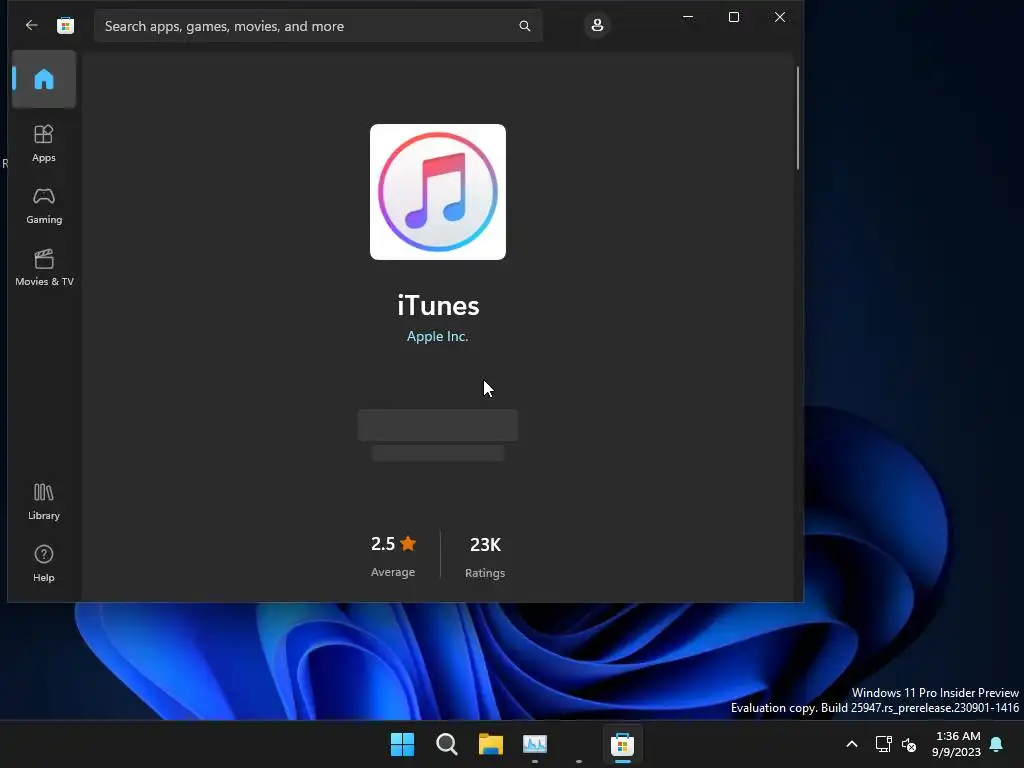Maximize the Microsoft Store window
The image size is (1024, 768).
point(734,17)
